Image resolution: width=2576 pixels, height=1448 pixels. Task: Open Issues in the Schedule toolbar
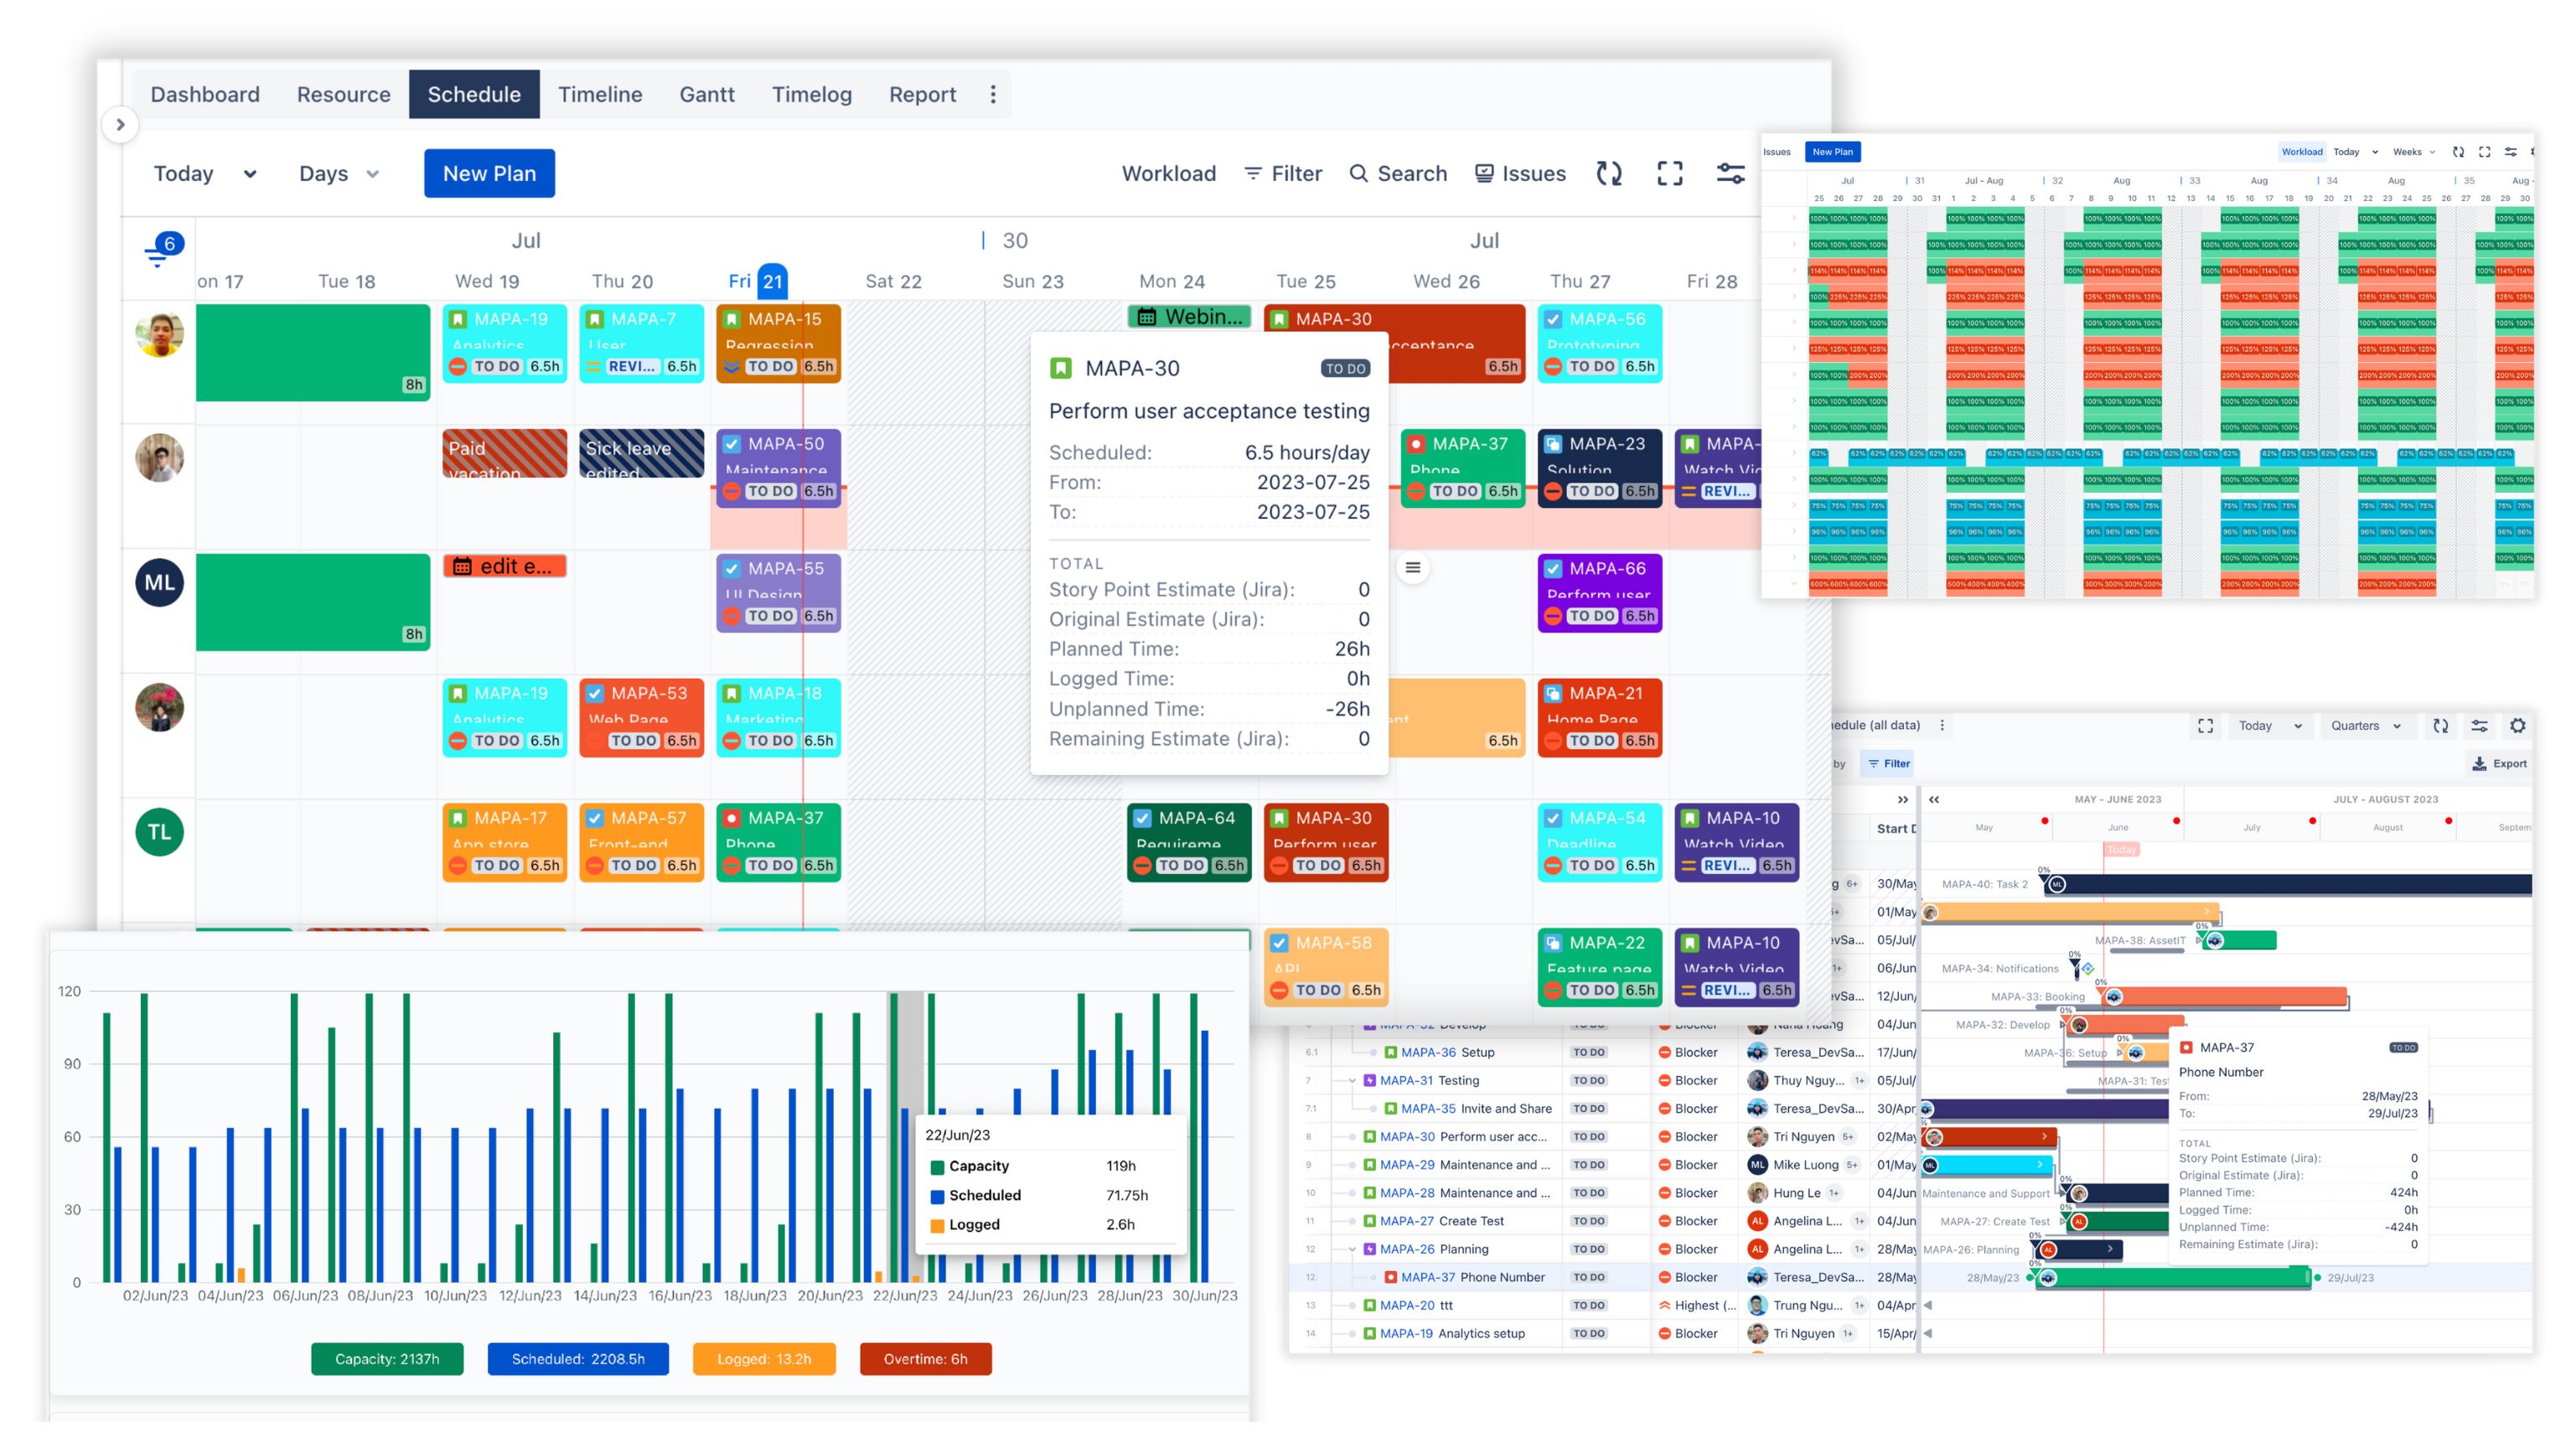click(x=1520, y=174)
